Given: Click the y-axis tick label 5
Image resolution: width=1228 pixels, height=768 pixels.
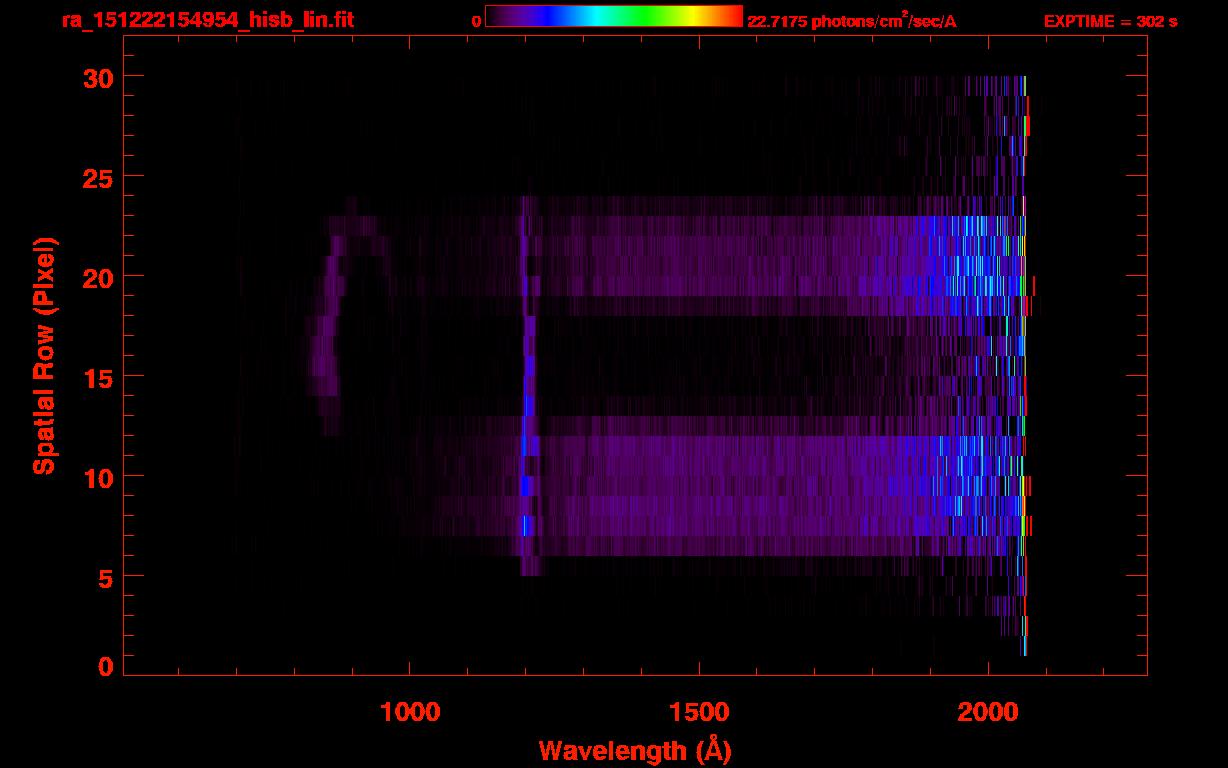Looking at the screenshot, I should tap(106, 577).
